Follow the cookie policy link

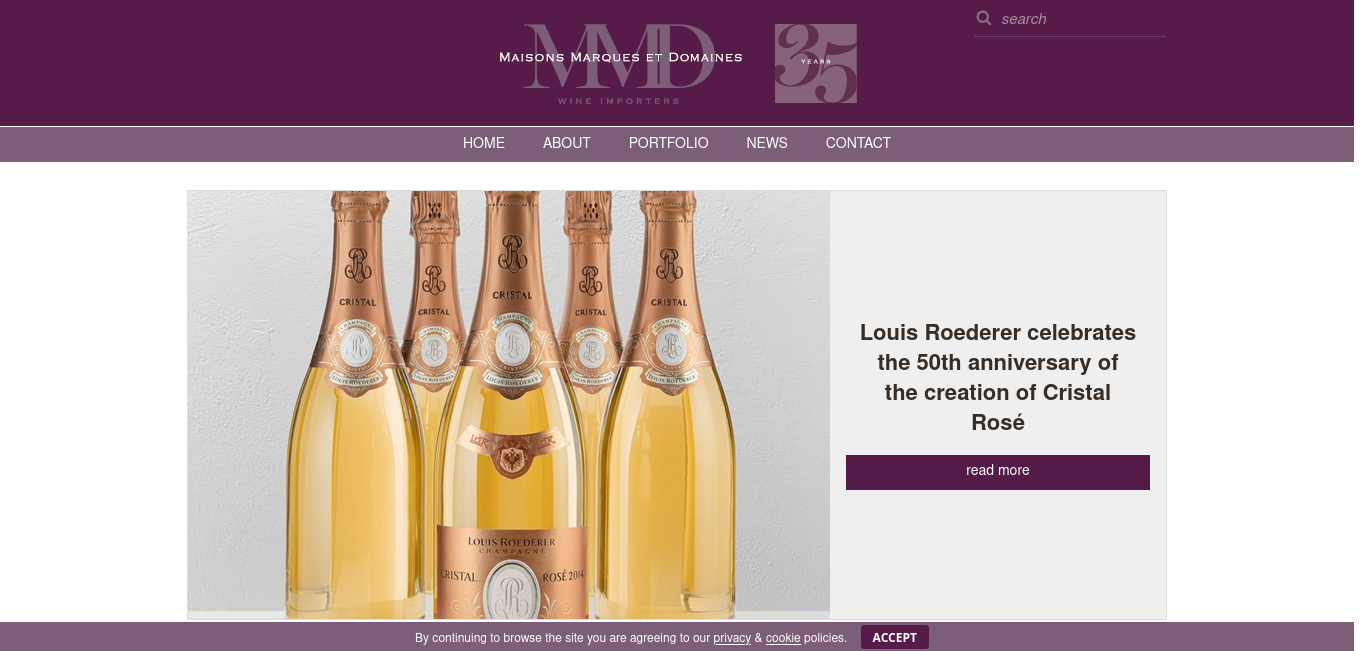click(x=783, y=638)
